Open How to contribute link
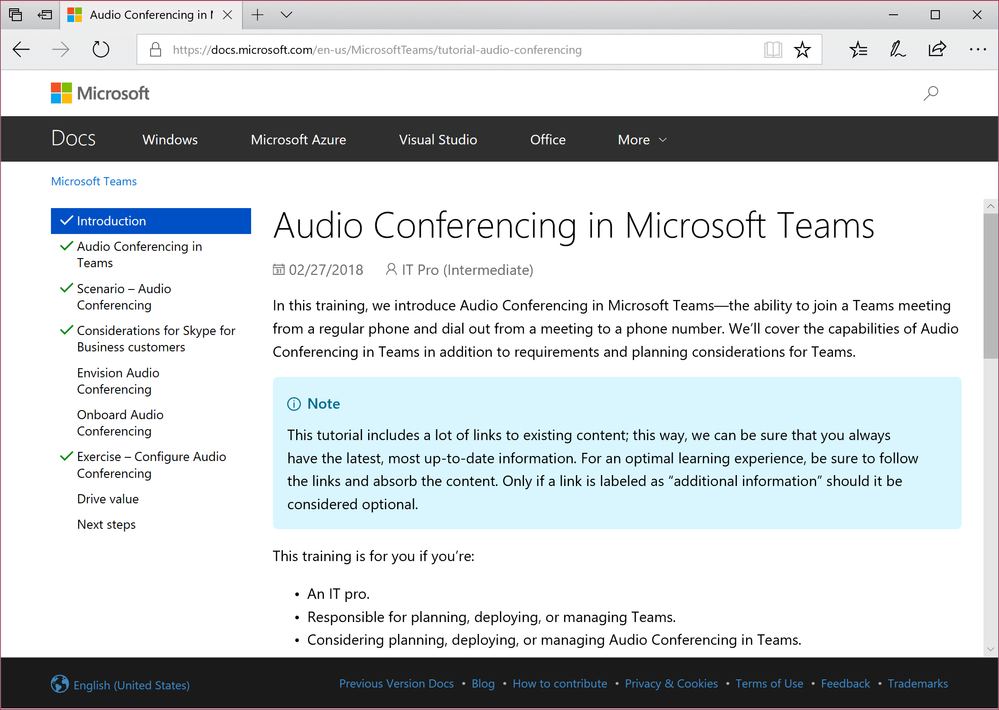999x710 pixels. [560, 683]
